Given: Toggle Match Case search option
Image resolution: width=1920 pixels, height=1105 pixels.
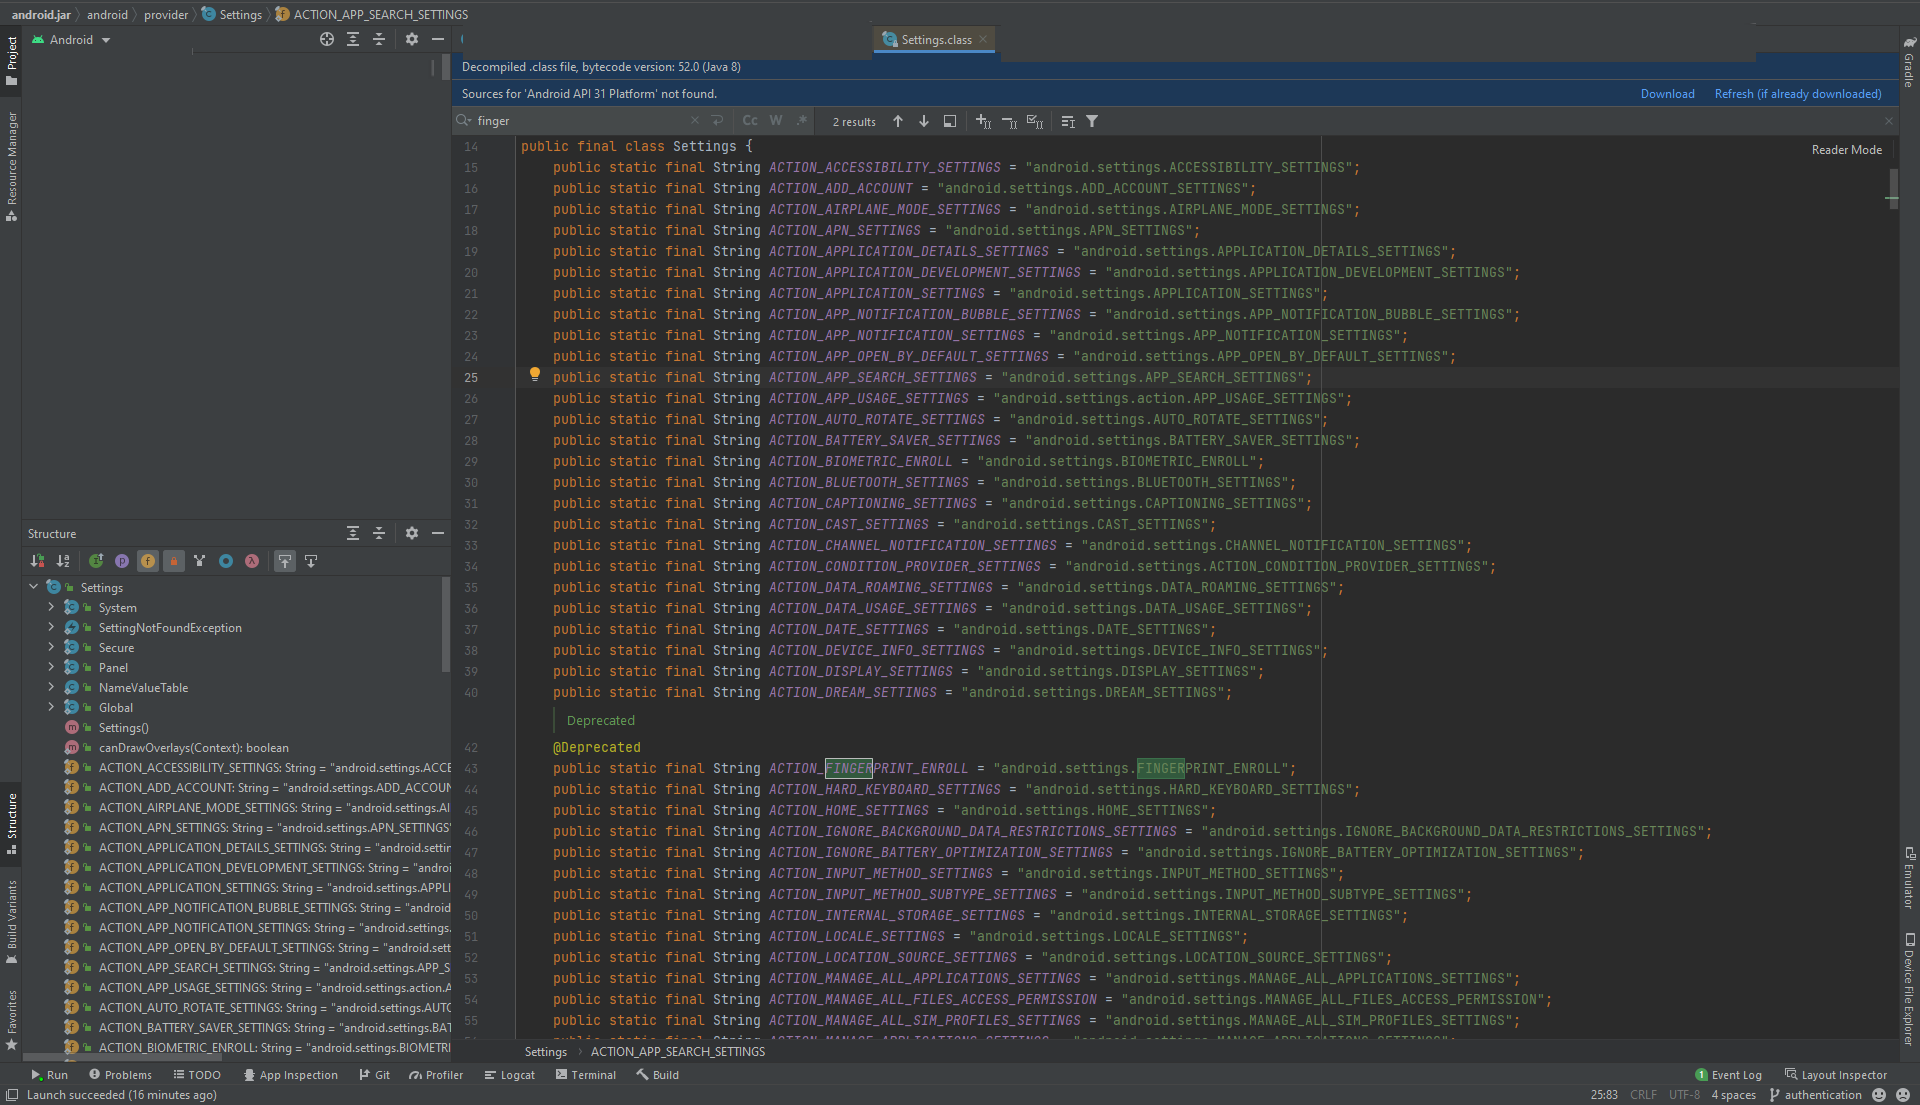Looking at the screenshot, I should (750, 121).
